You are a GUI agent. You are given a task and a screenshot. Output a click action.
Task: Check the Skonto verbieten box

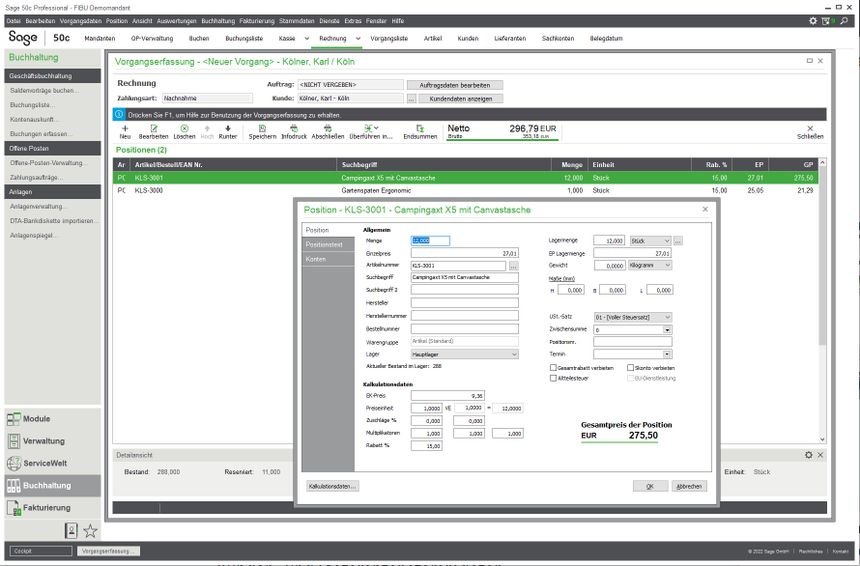click(630, 368)
